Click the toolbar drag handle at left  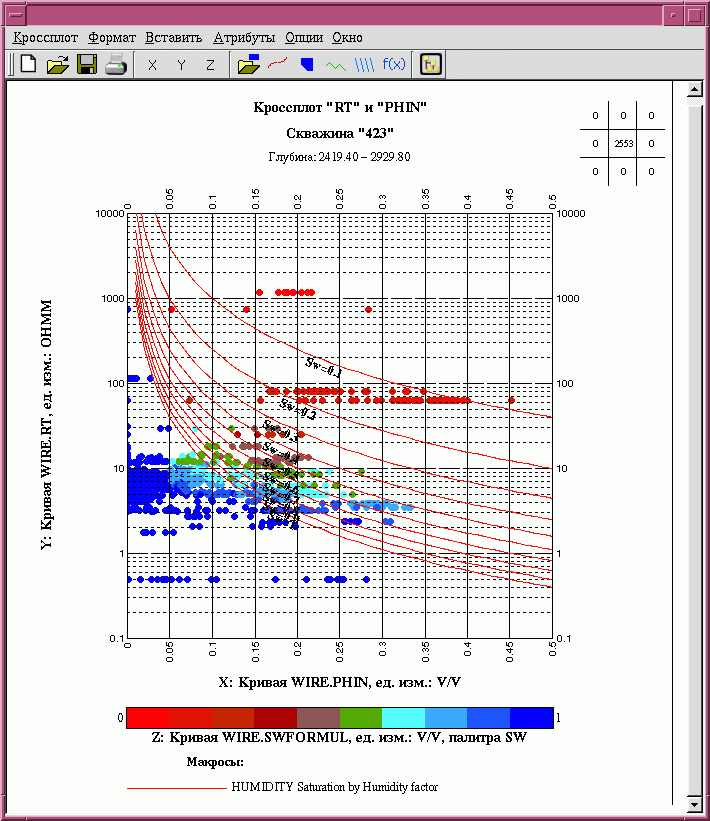[12, 65]
